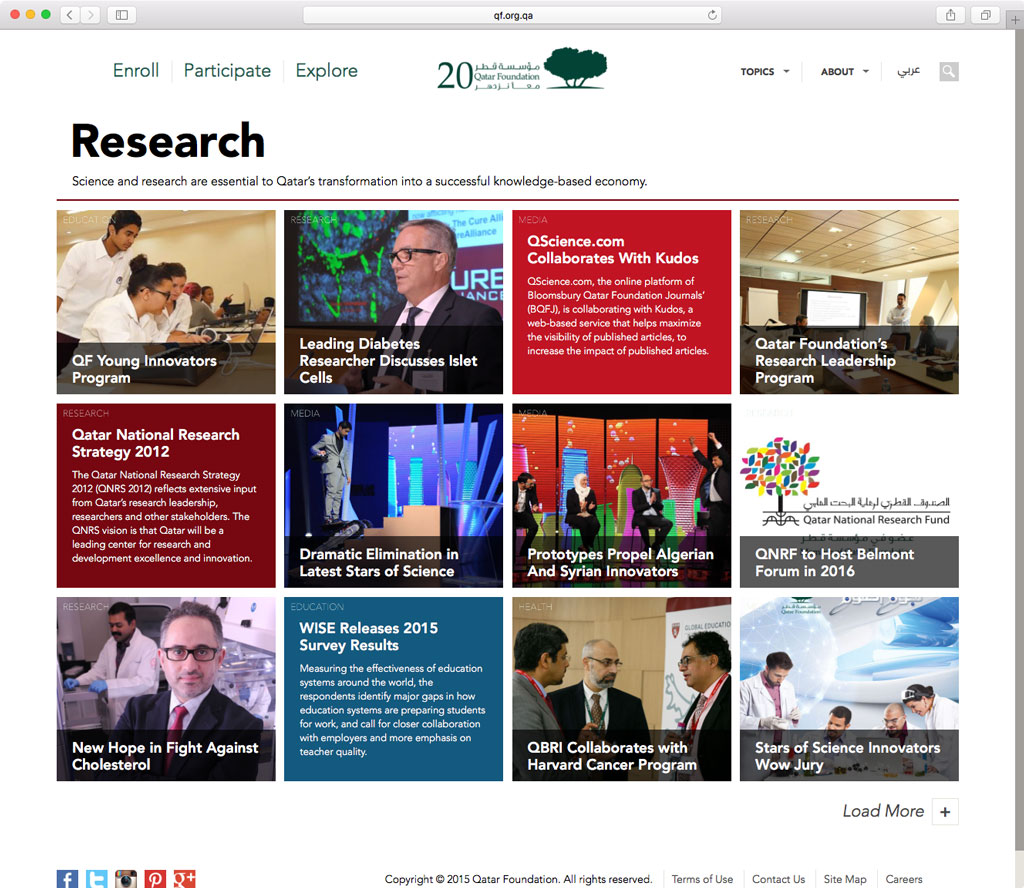Open the Terms of Use footer link
The width and height of the screenshot is (1024, 888).
(702, 879)
